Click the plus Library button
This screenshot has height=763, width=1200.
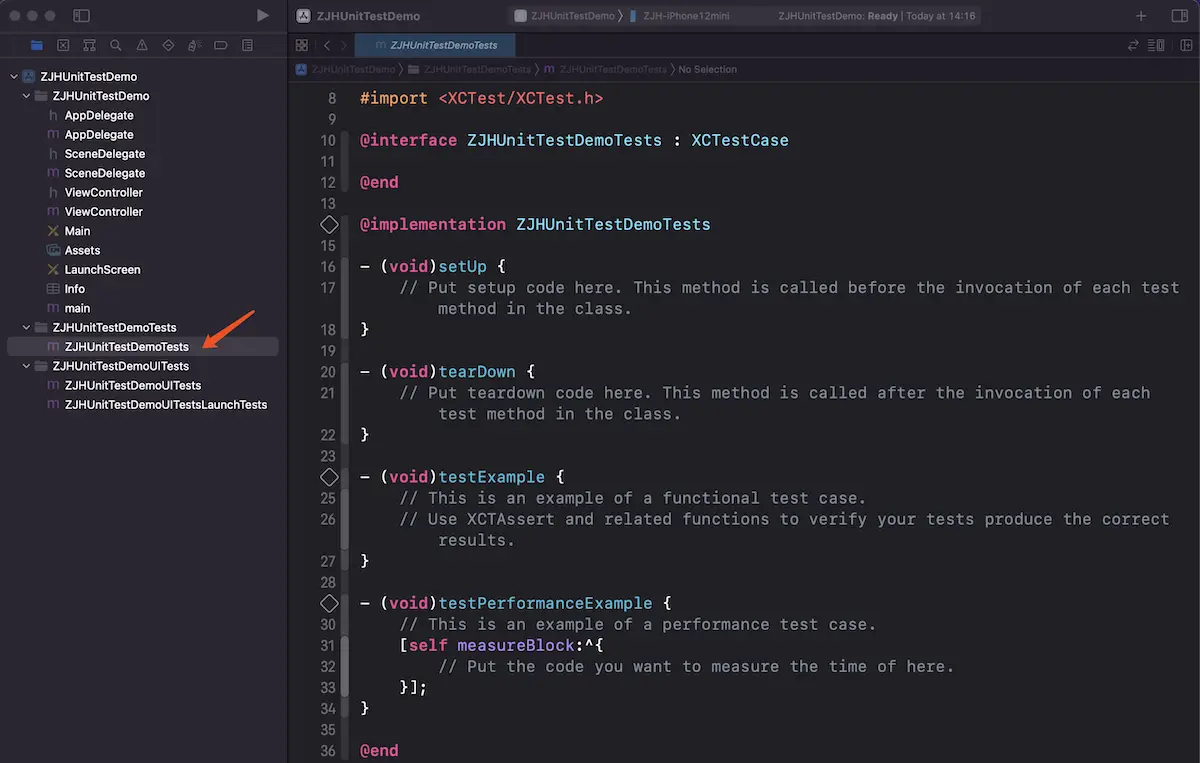pos(1141,16)
